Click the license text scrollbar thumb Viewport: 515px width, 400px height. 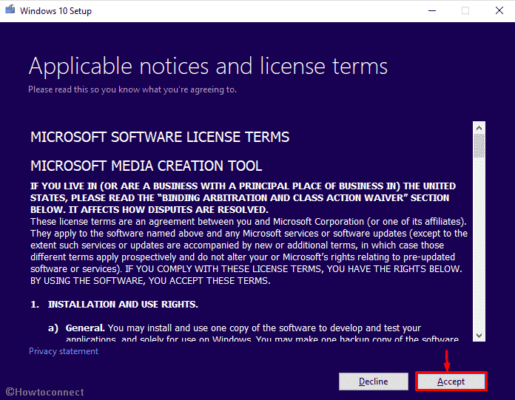[479, 146]
